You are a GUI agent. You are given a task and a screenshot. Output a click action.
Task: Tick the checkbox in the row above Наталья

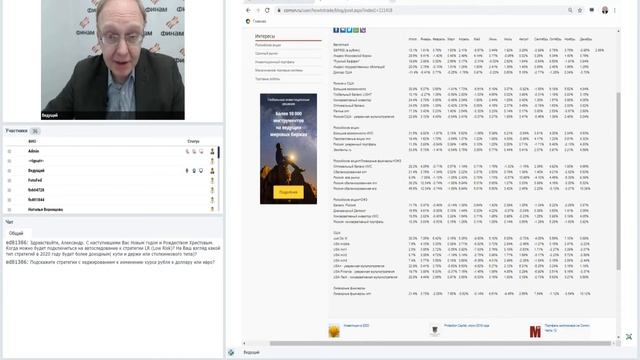click(x=9, y=200)
